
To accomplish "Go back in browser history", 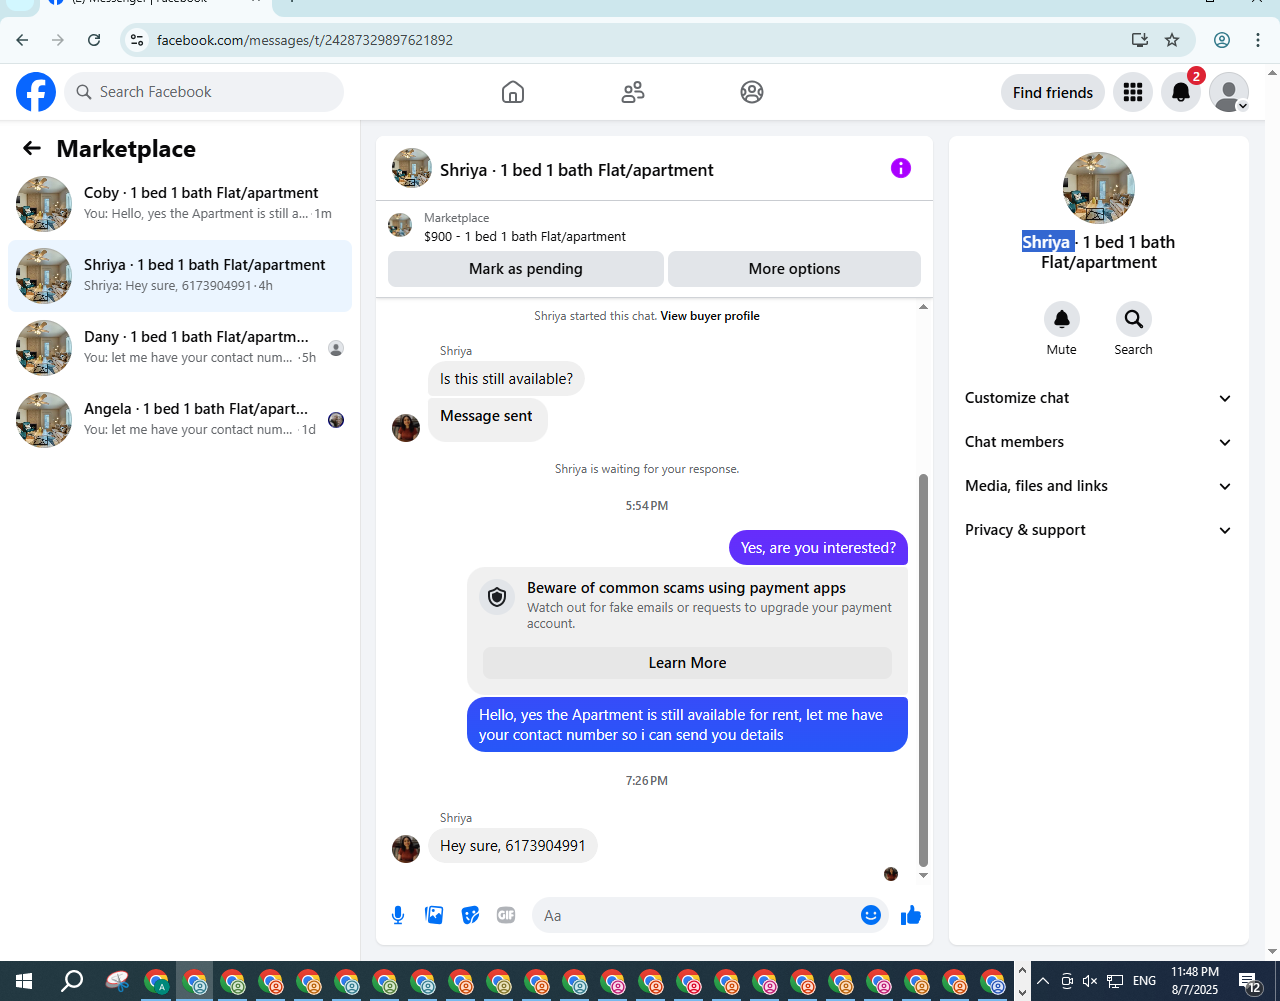I will point(22,40).
